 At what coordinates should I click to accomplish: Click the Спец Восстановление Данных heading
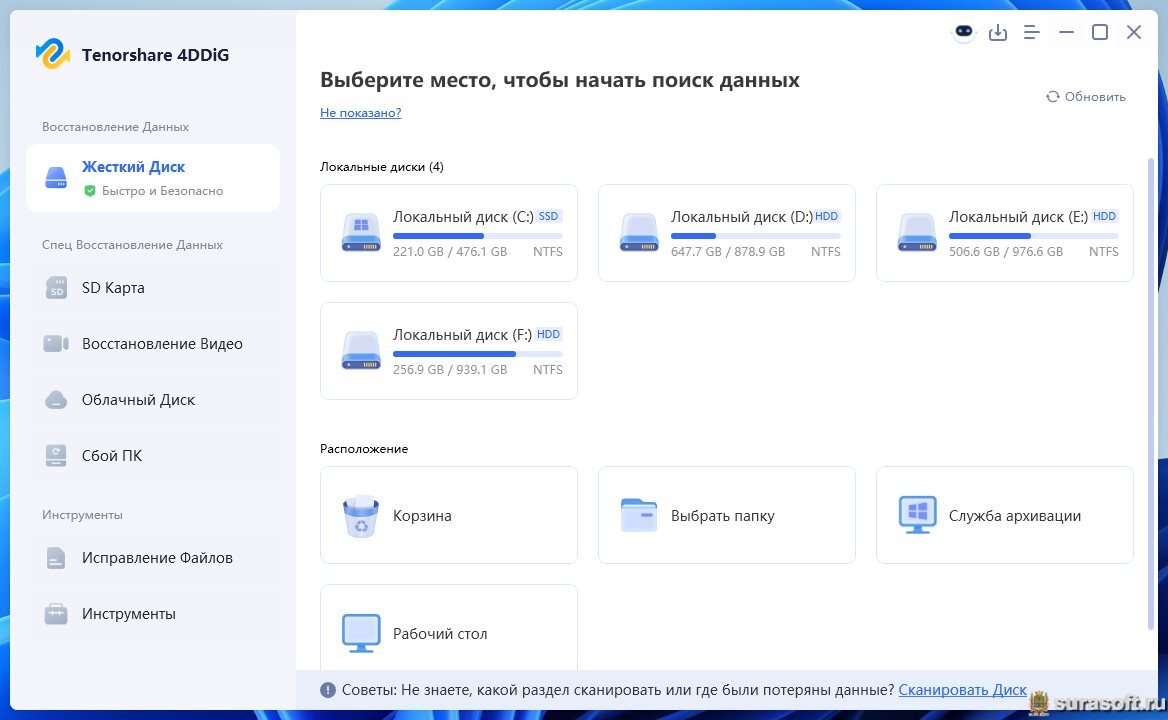132,245
